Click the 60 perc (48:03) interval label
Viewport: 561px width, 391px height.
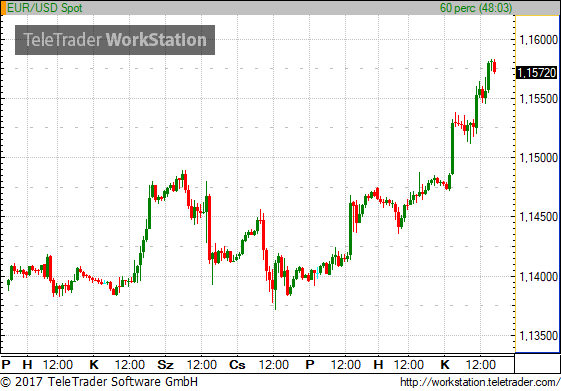[476, 8]
